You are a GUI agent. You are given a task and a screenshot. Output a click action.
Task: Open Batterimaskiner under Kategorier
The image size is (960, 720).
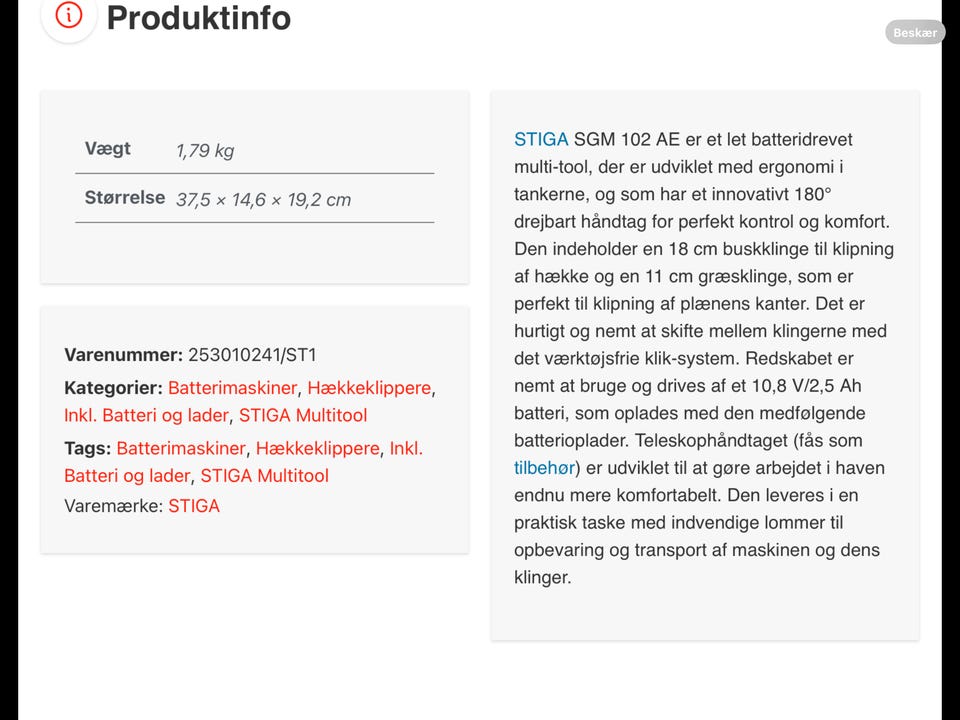pyautogui.click(x=232, y=388)
